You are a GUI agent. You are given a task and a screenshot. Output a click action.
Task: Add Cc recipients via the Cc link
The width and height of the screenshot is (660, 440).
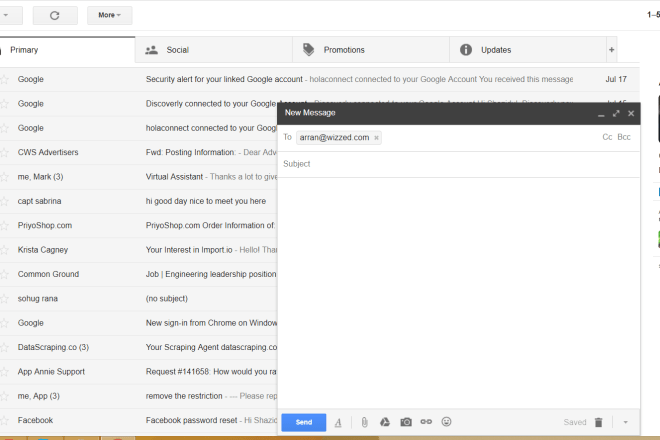point(606,137)
